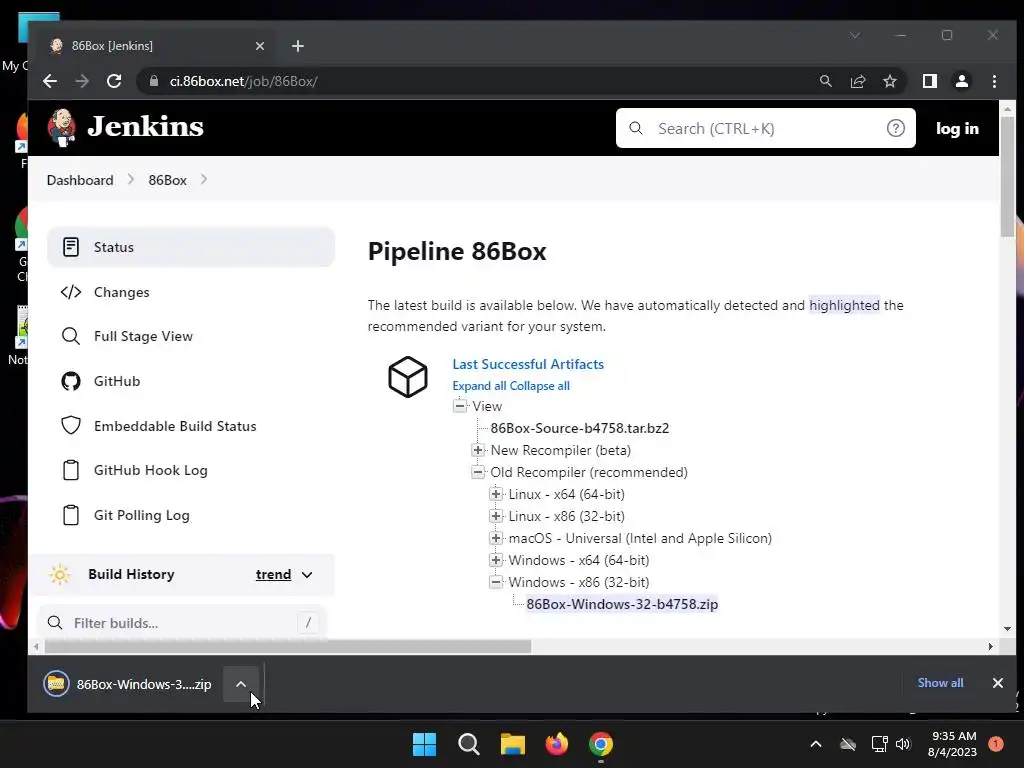The height and width of the screenshot is (768, 1024).
Task: Click the Jenkins butler logo
Action: pos(61,127)
